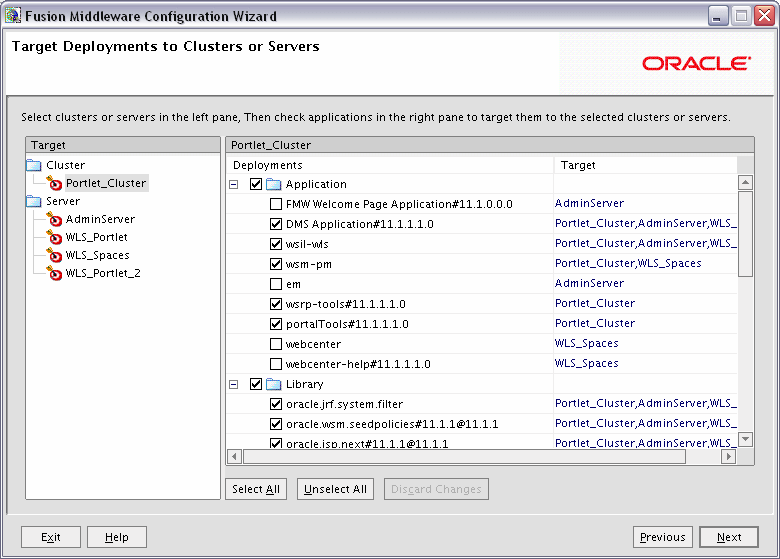Collapse the Application deployments group
This screenshot has width=780, height=559.
[234, 185]
